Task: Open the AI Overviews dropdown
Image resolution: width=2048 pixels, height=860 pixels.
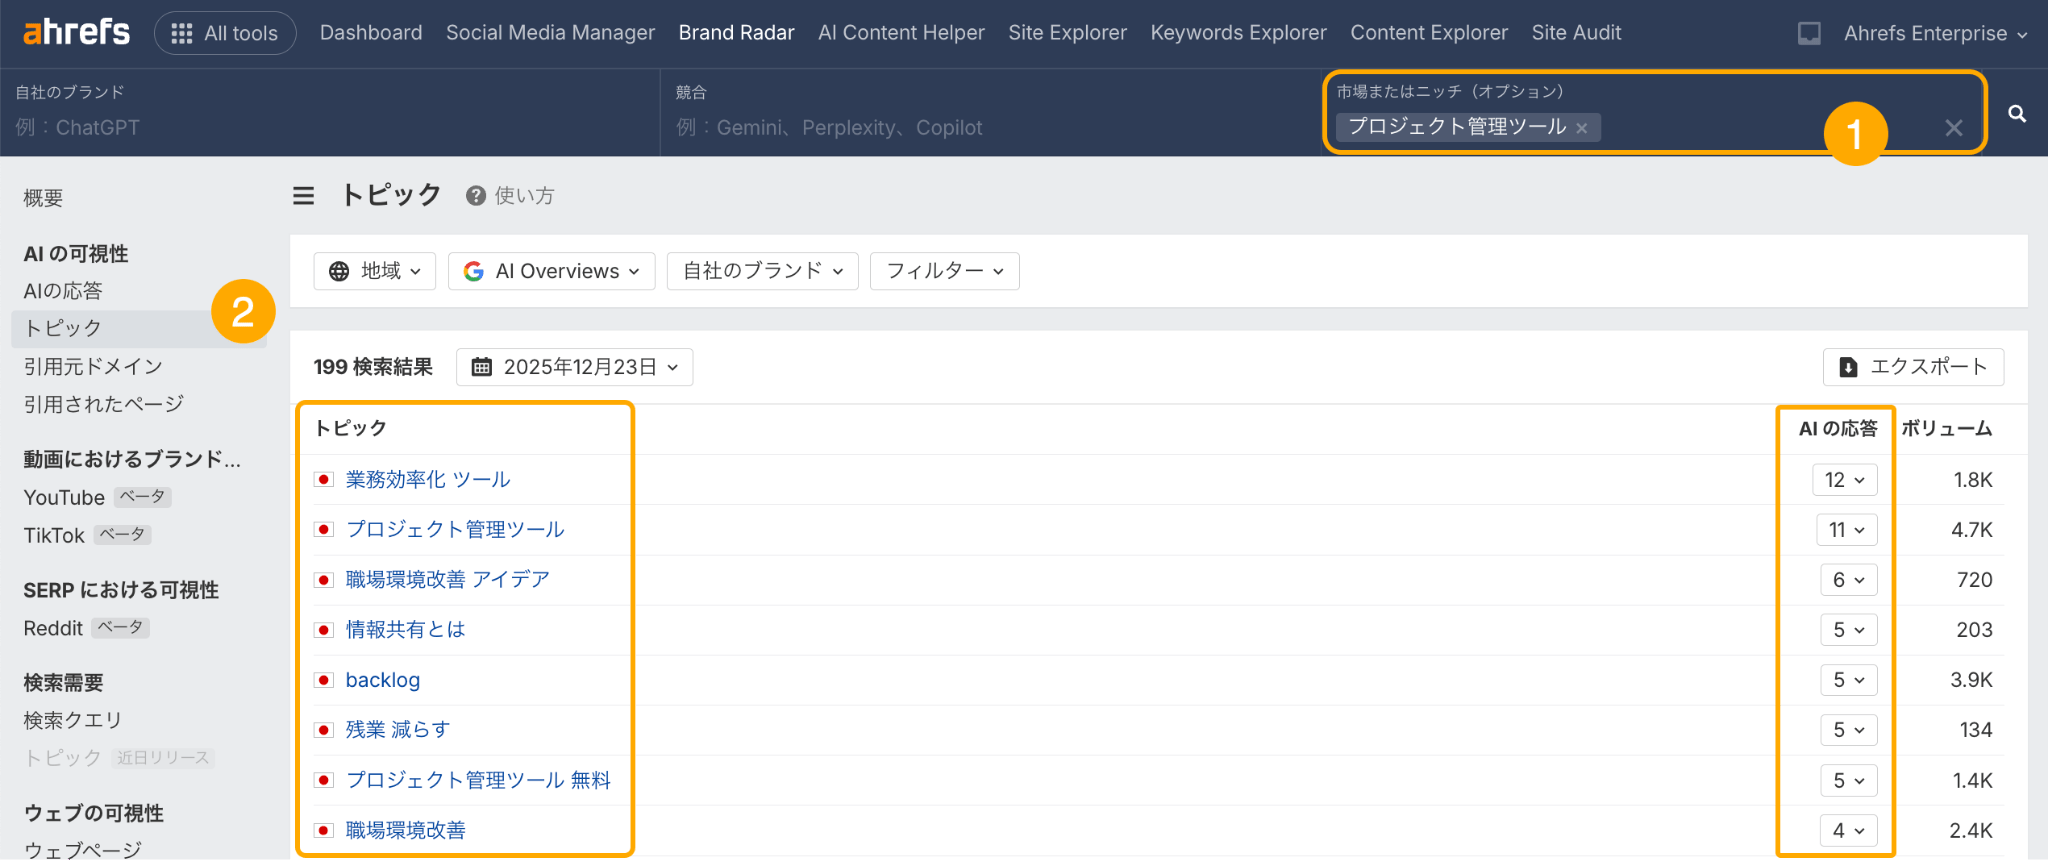Action: pos(551,271)
